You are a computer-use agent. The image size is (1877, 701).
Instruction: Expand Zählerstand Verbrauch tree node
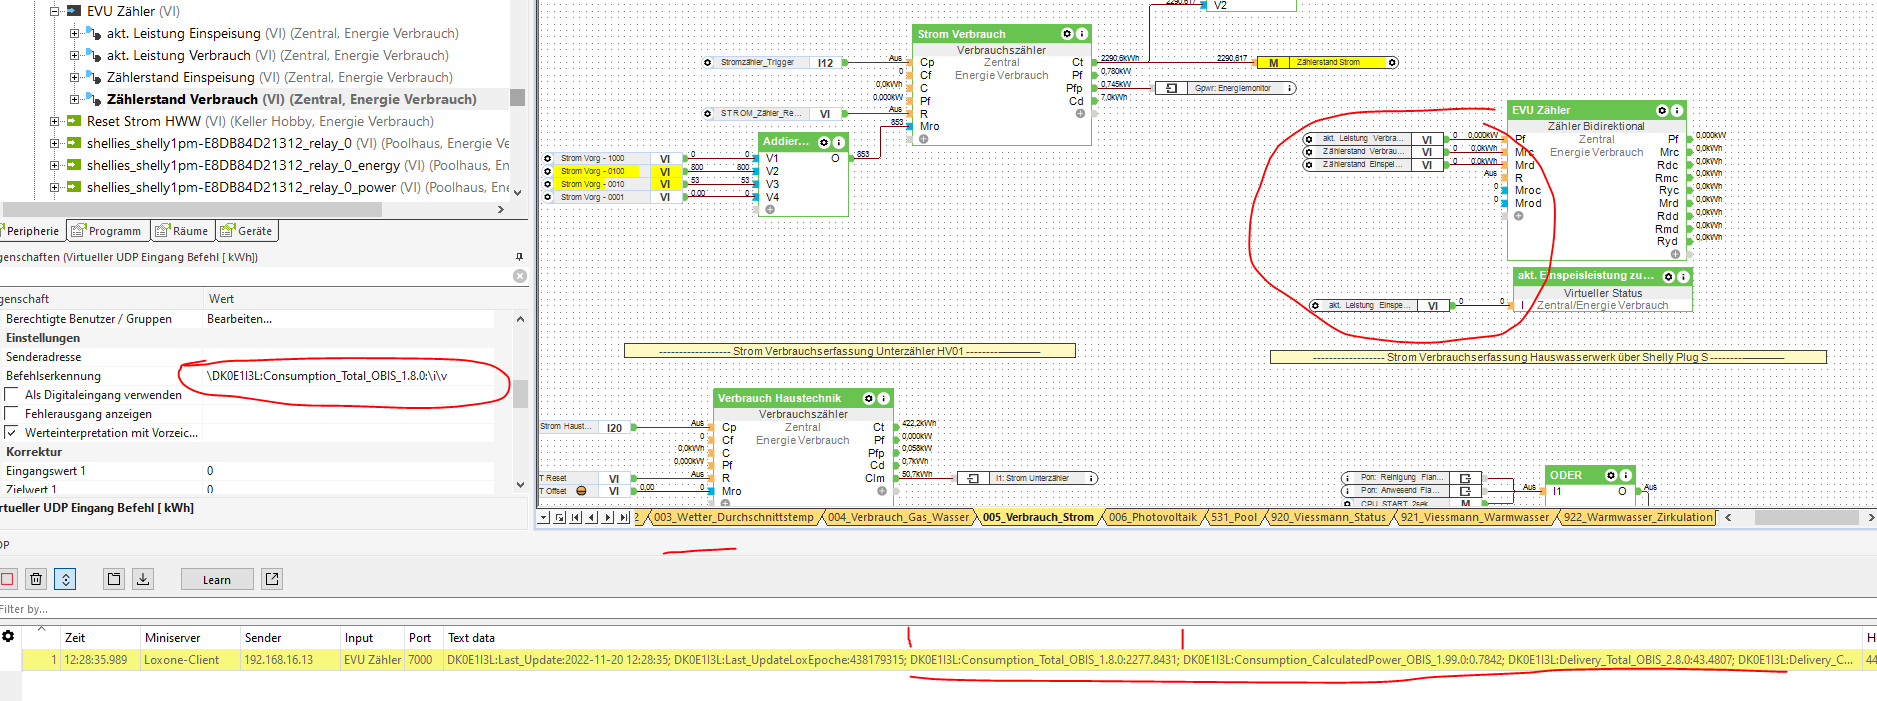click(75, 99)
